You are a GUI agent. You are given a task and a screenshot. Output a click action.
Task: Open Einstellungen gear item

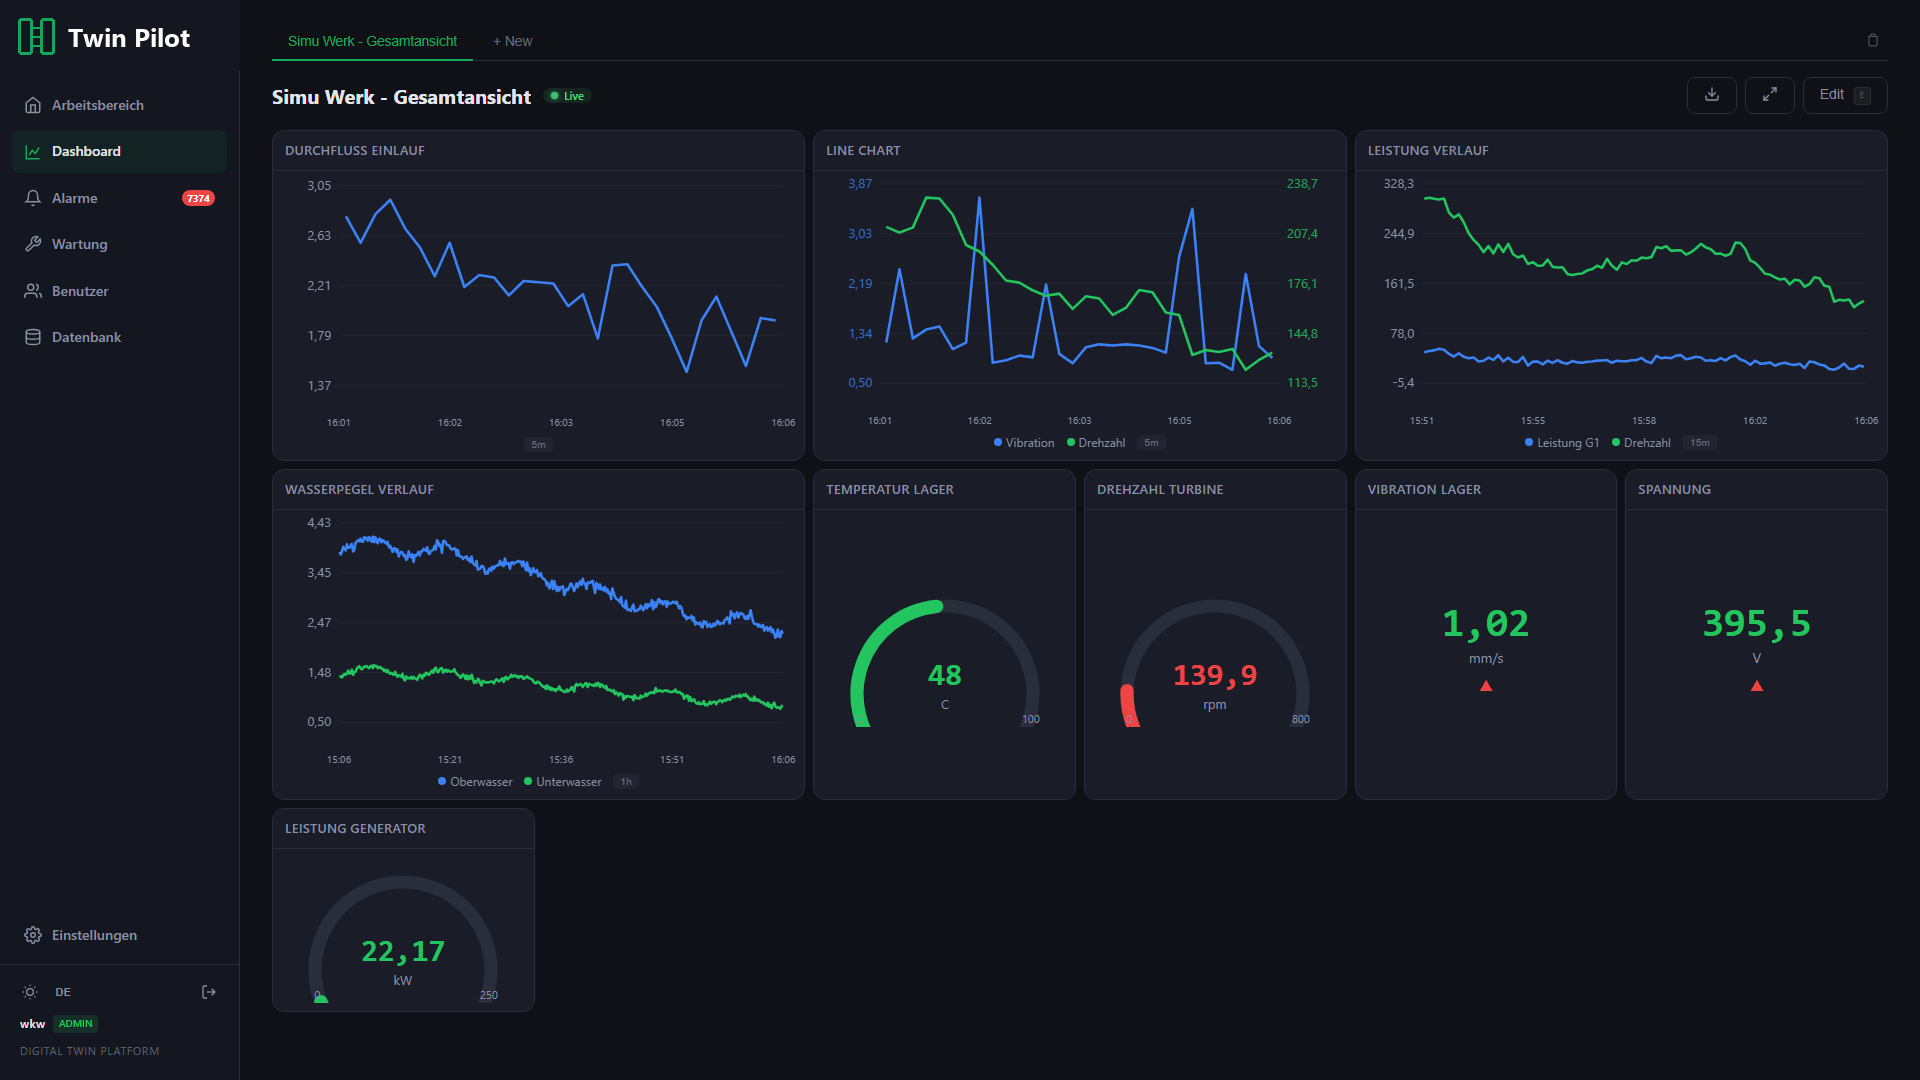point(120,935)
